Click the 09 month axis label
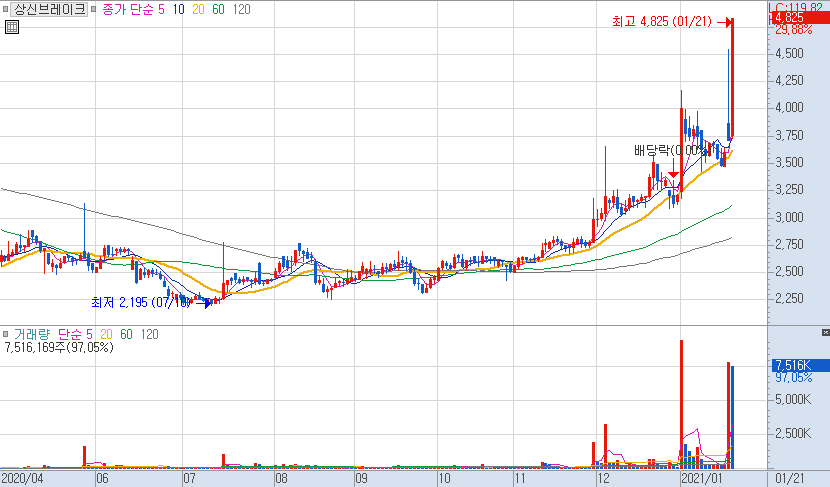Viewport: 830px width, 487px height. pos(361,479)
